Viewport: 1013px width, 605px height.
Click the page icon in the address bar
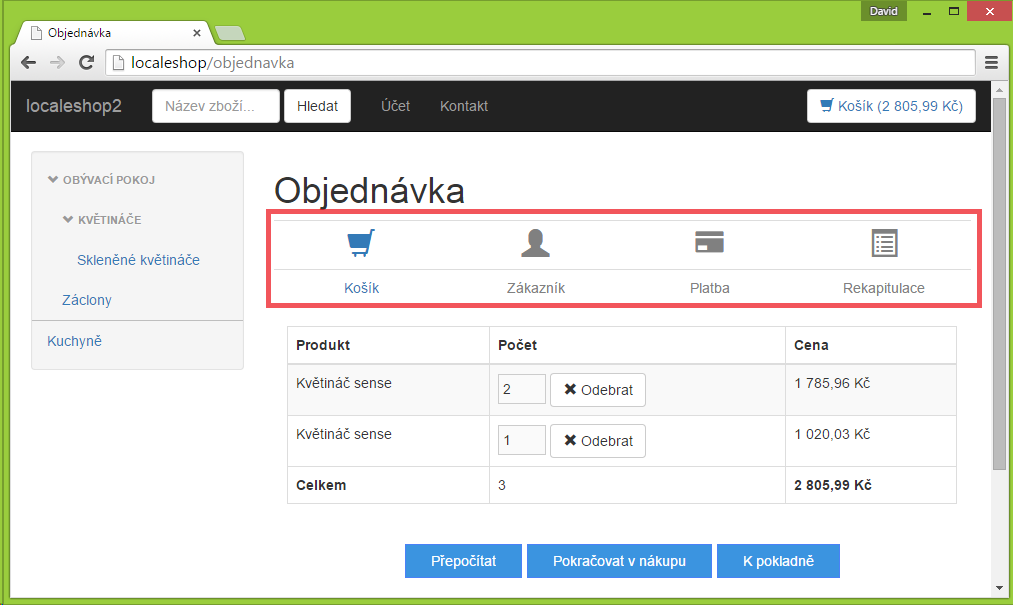click(116, 62)
